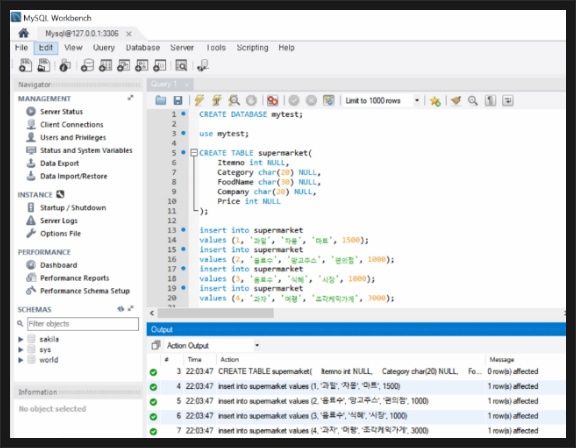Open find panel magnifier icon
The height and width of the screenshot is (448, 576).
click(473, 100)
